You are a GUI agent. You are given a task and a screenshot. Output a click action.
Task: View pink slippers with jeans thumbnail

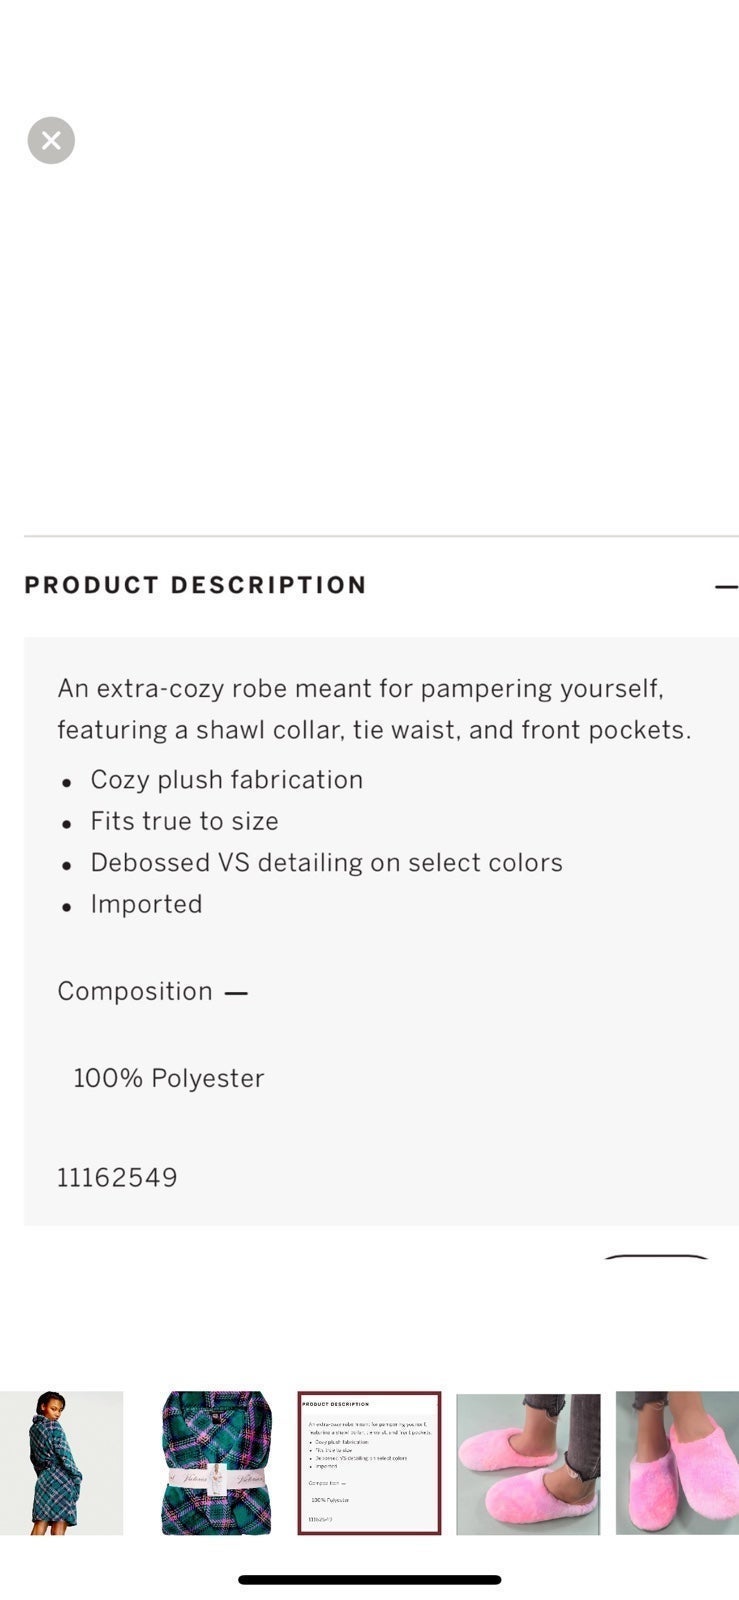coord(528,1463)
